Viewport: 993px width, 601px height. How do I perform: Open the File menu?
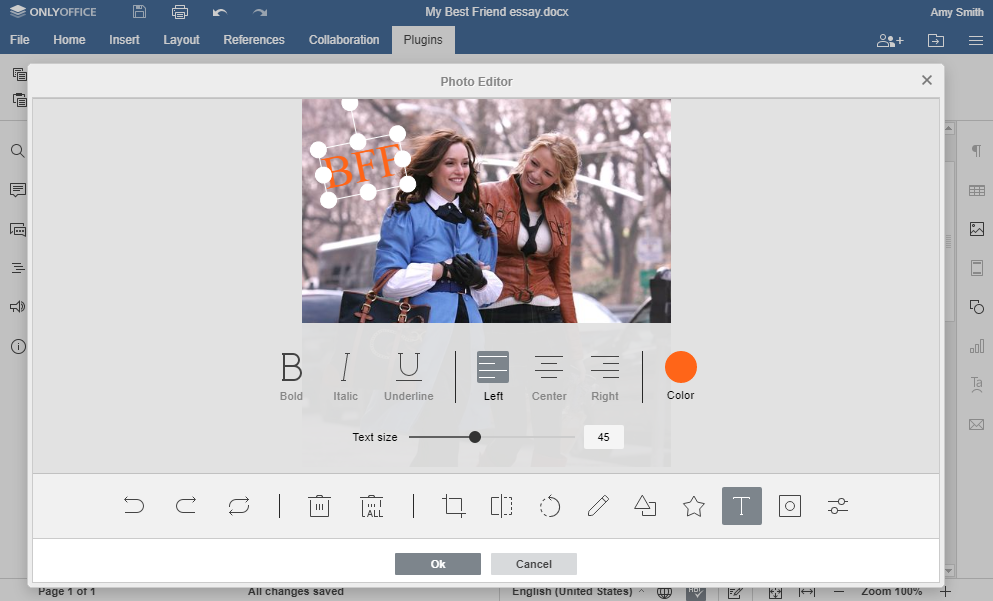(x=20, y=39)
